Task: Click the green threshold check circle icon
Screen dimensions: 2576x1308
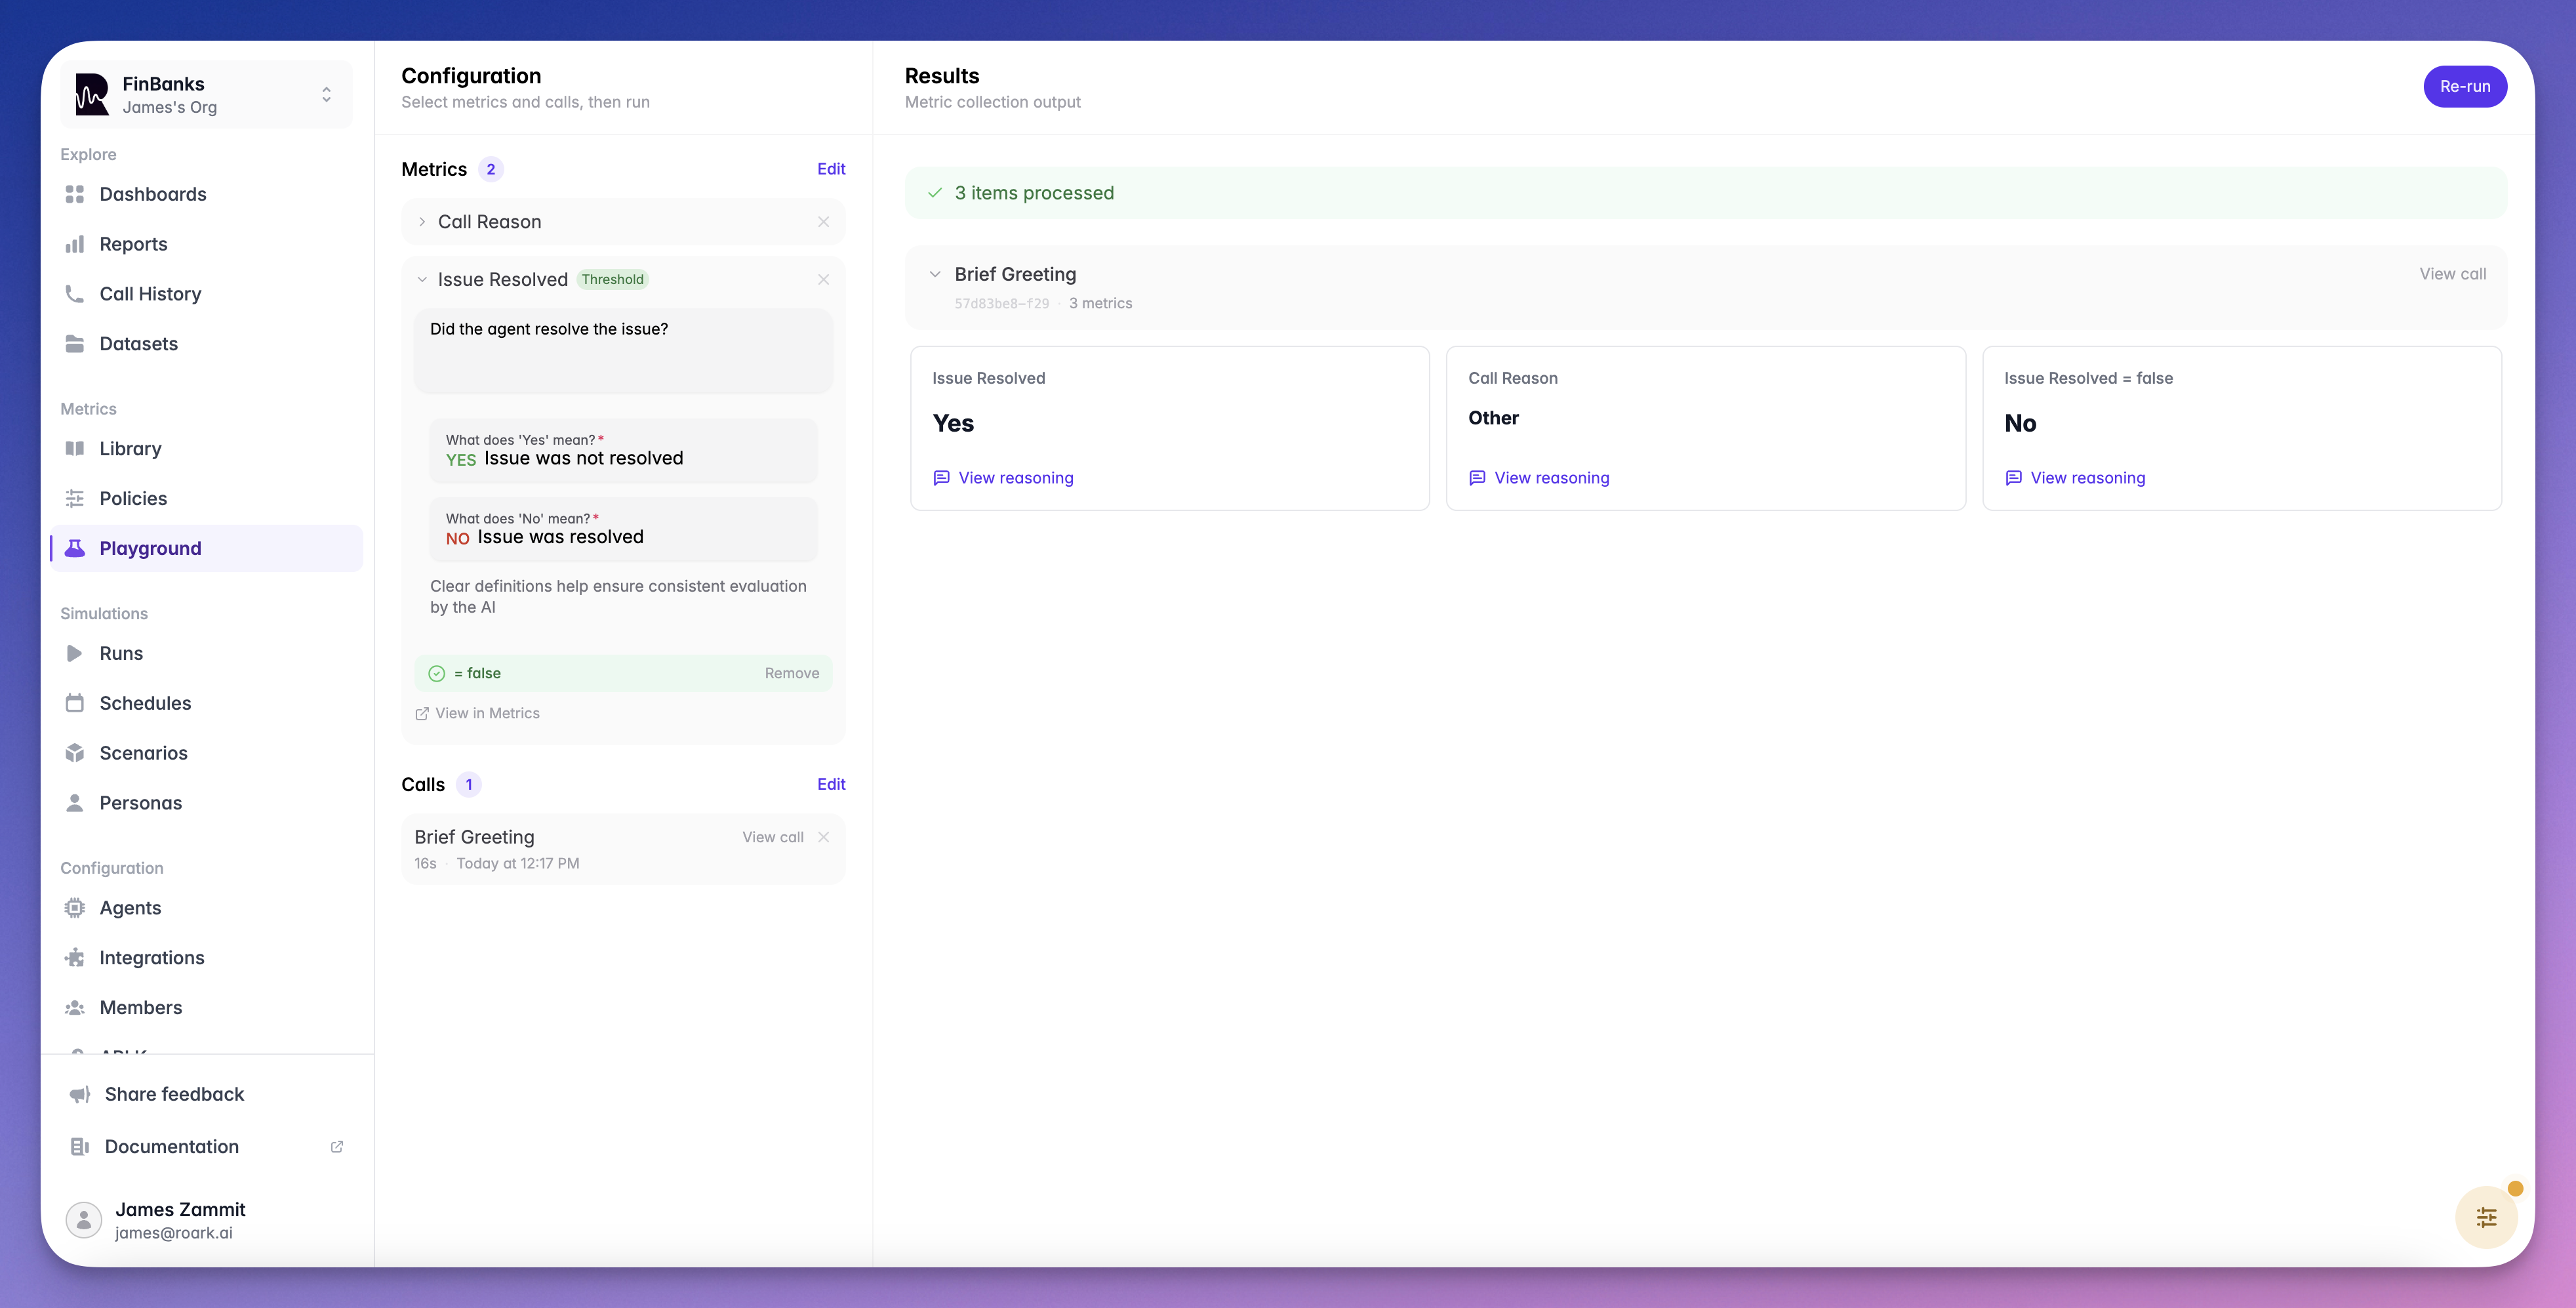Action: [437, 673]
